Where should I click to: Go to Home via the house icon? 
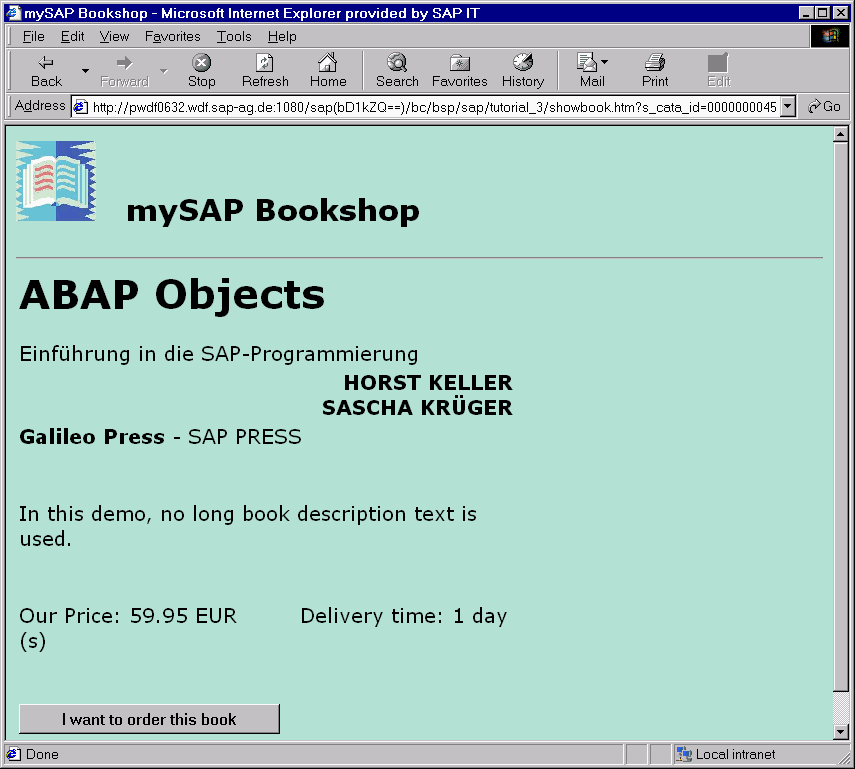327,63
